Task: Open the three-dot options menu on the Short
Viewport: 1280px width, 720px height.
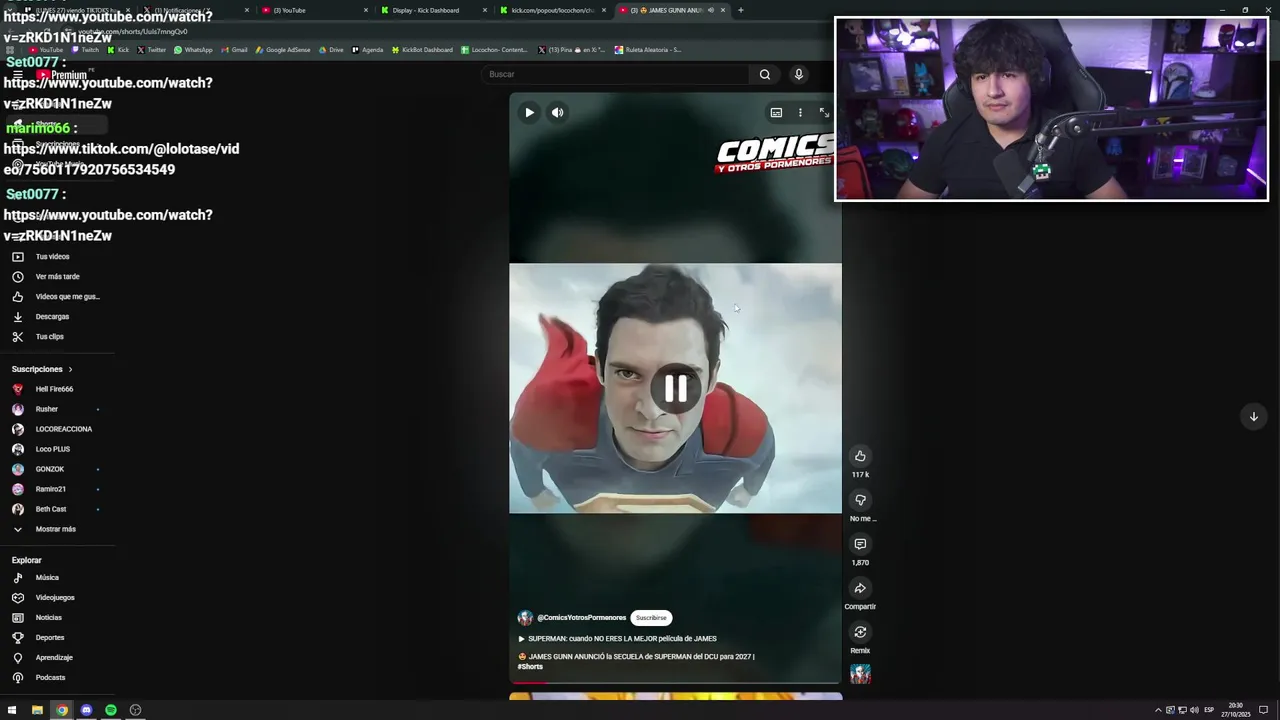Action: [x=800, y=113]
